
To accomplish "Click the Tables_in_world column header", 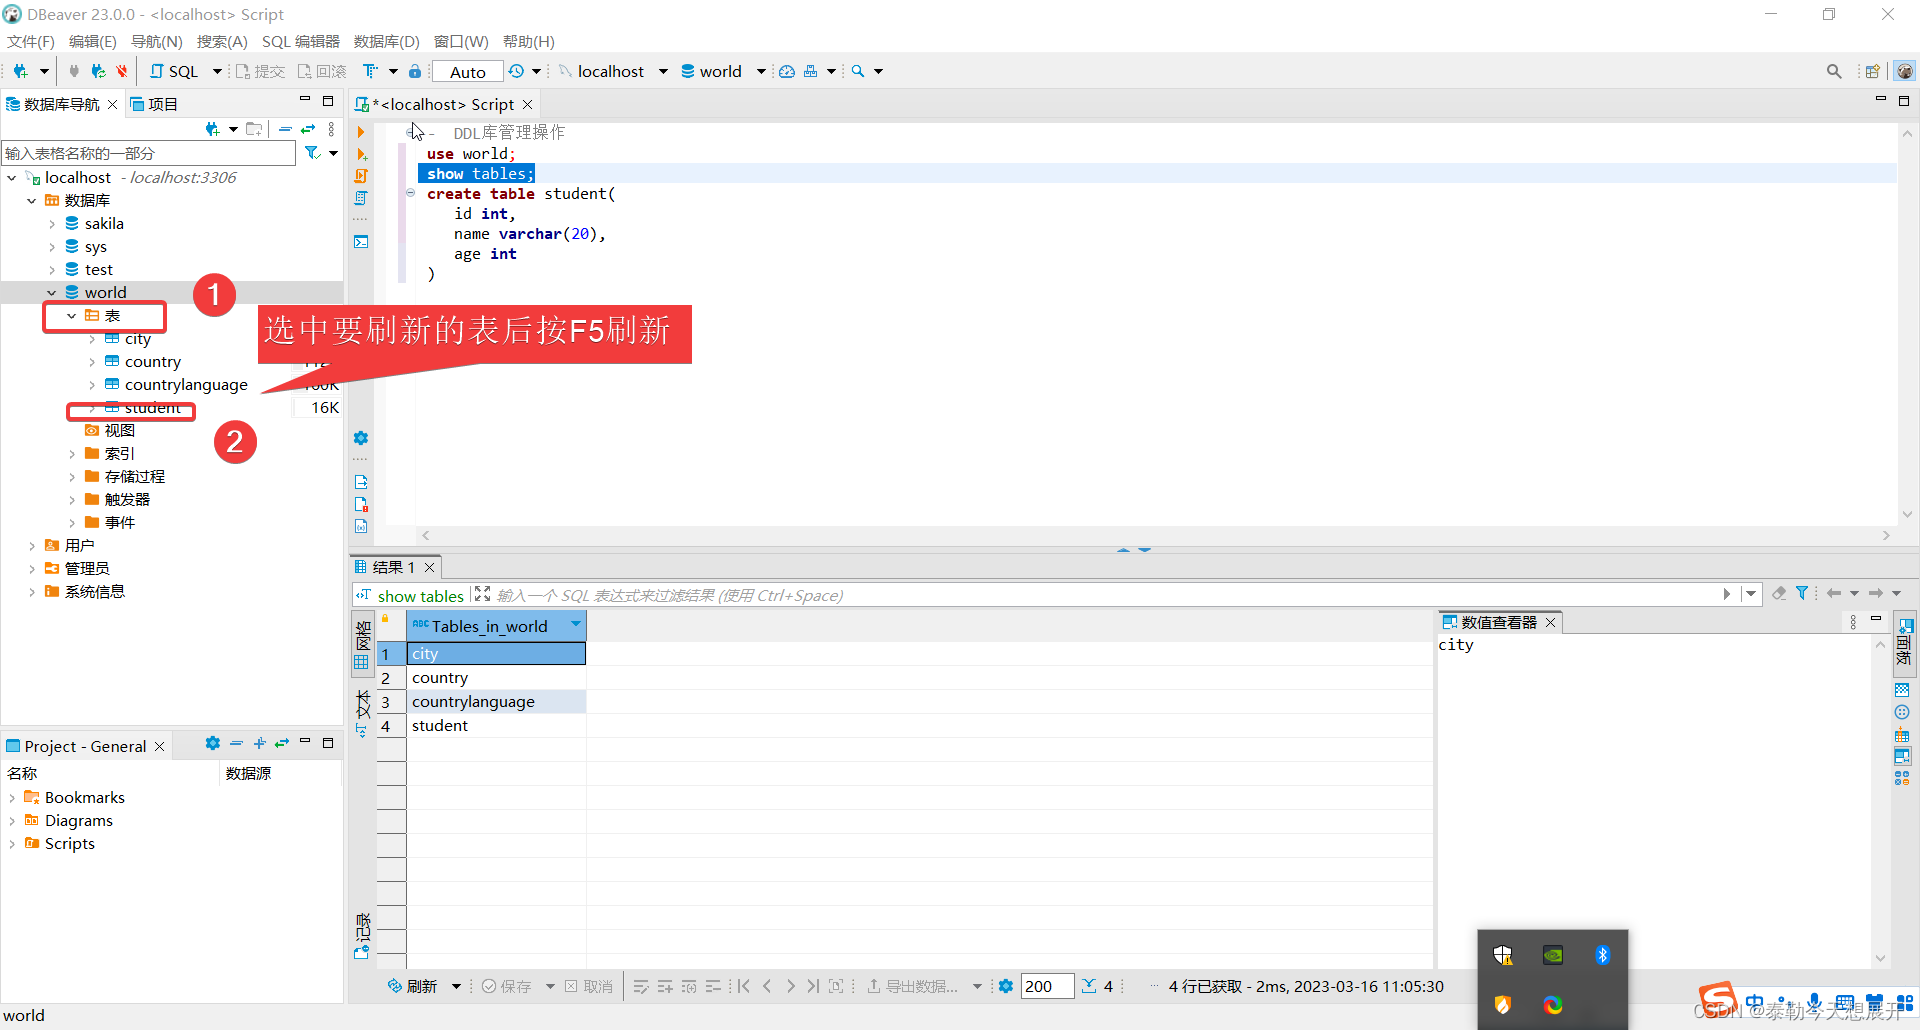I will [x=490, y=626].
